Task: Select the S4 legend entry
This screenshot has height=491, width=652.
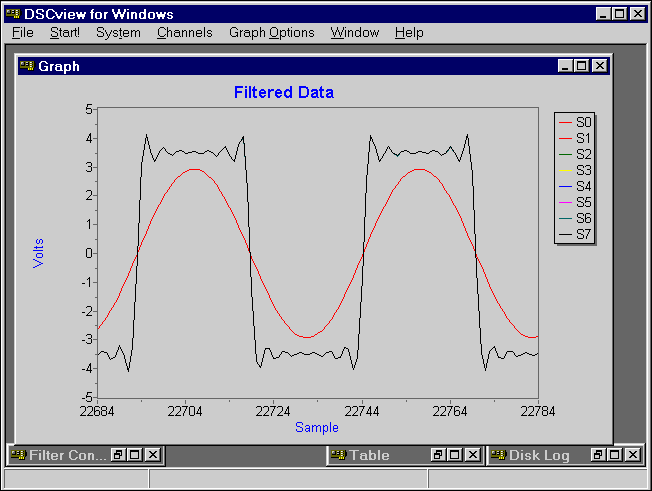Action: (575, 186)
